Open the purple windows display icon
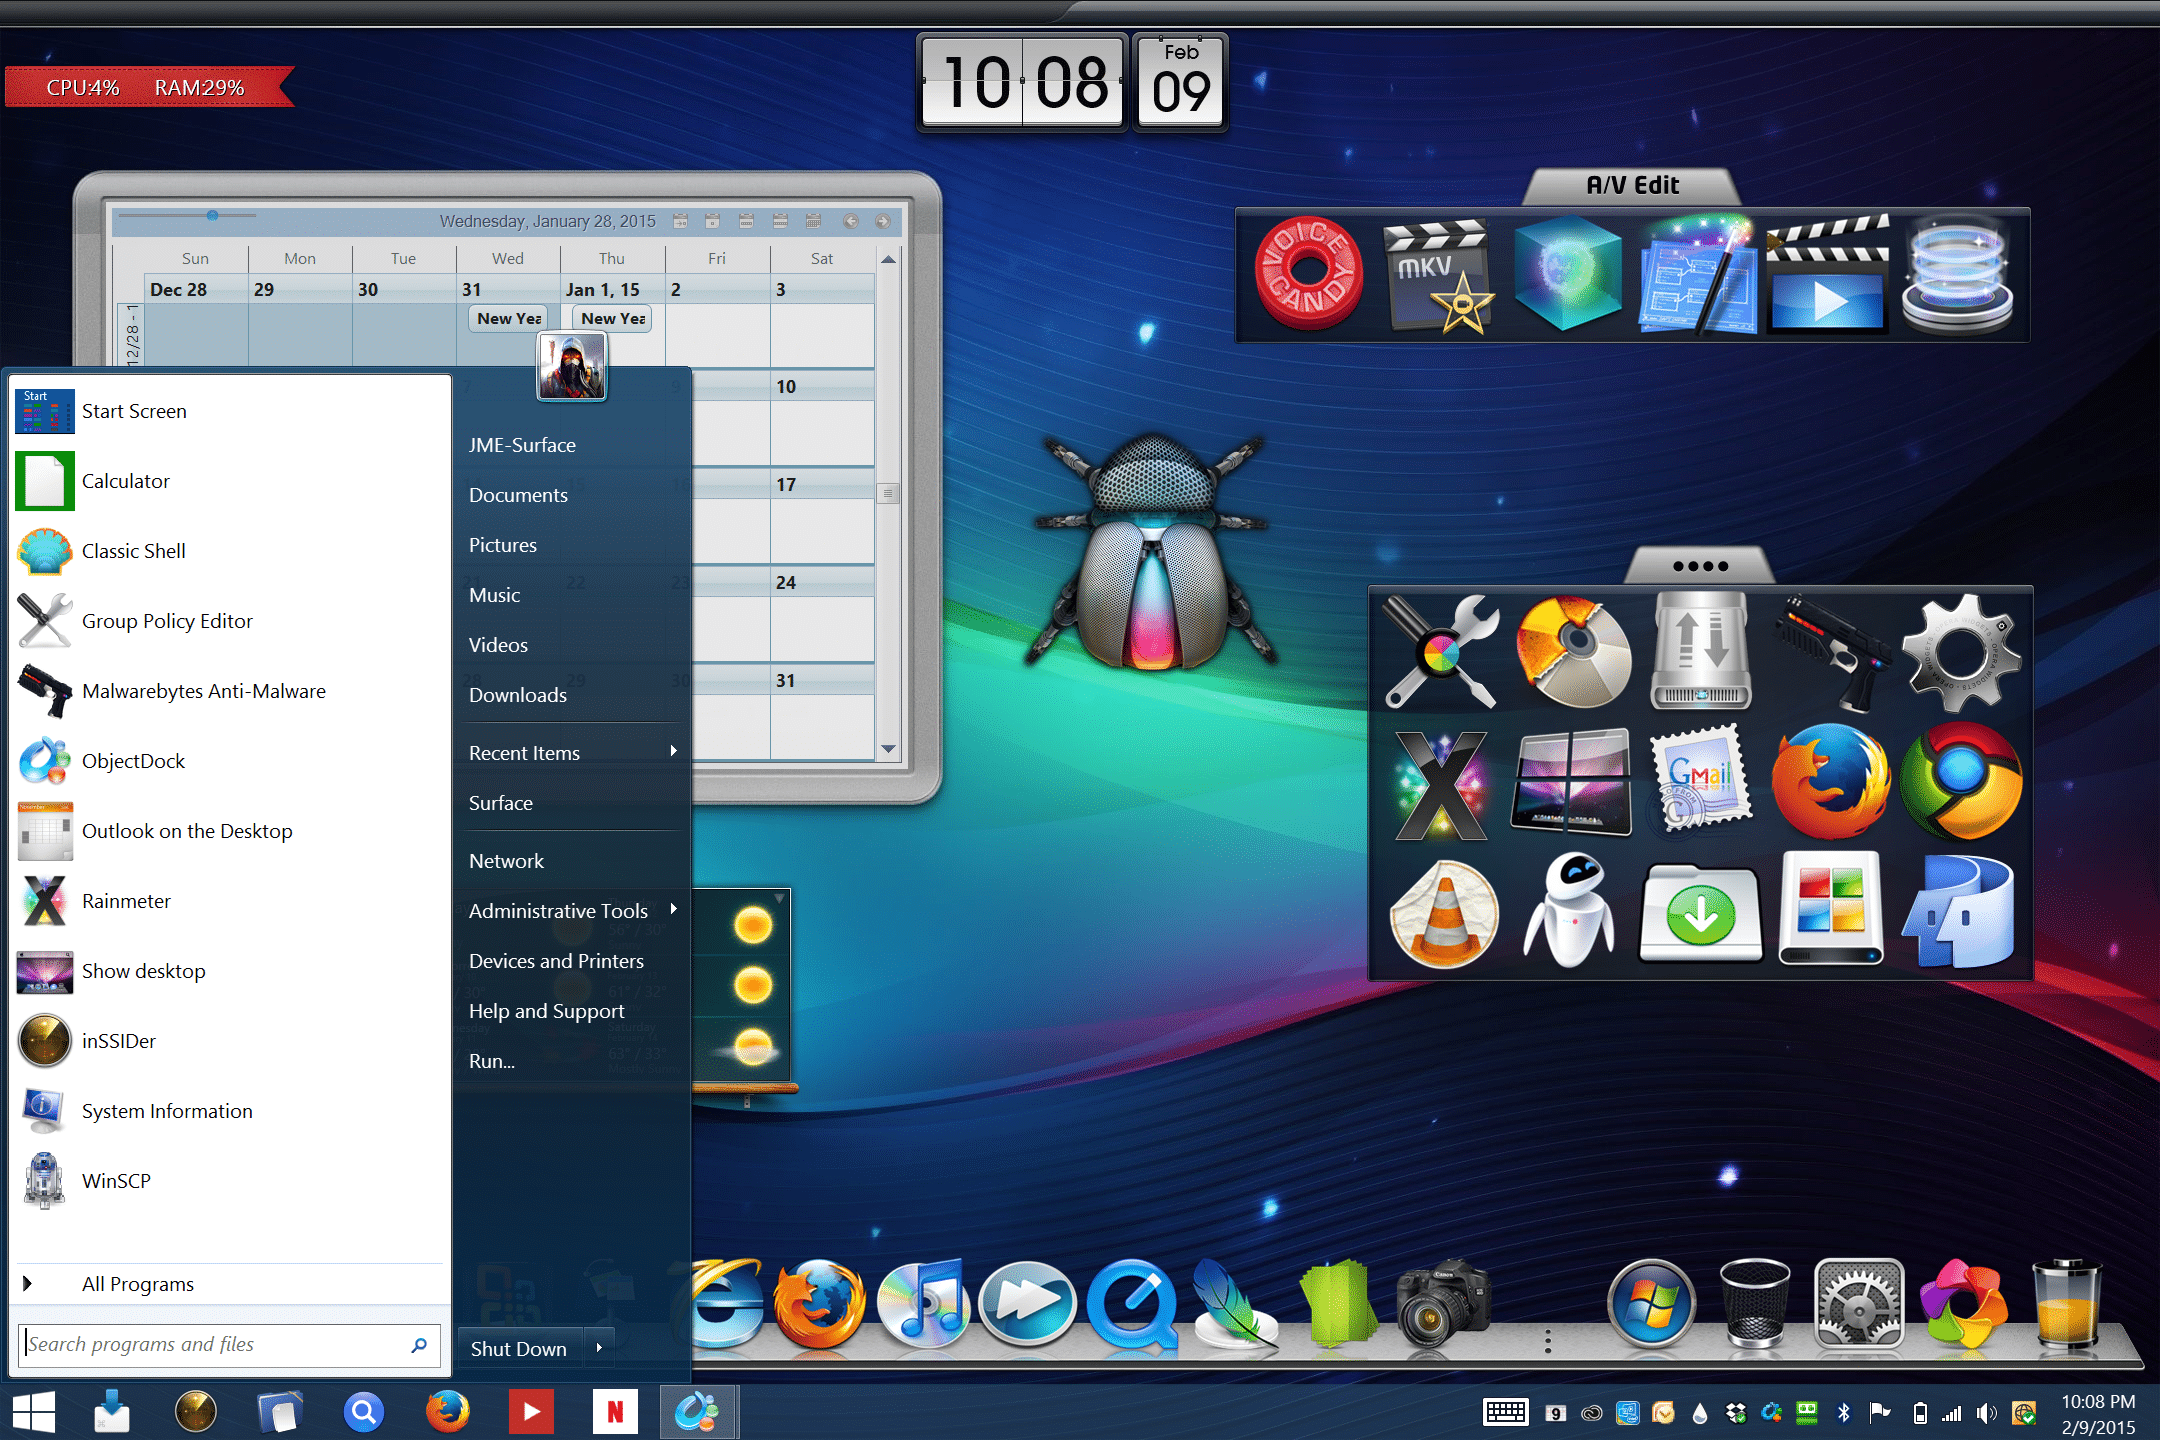The image size is (2160, 1440). [x=1572, y=783]
